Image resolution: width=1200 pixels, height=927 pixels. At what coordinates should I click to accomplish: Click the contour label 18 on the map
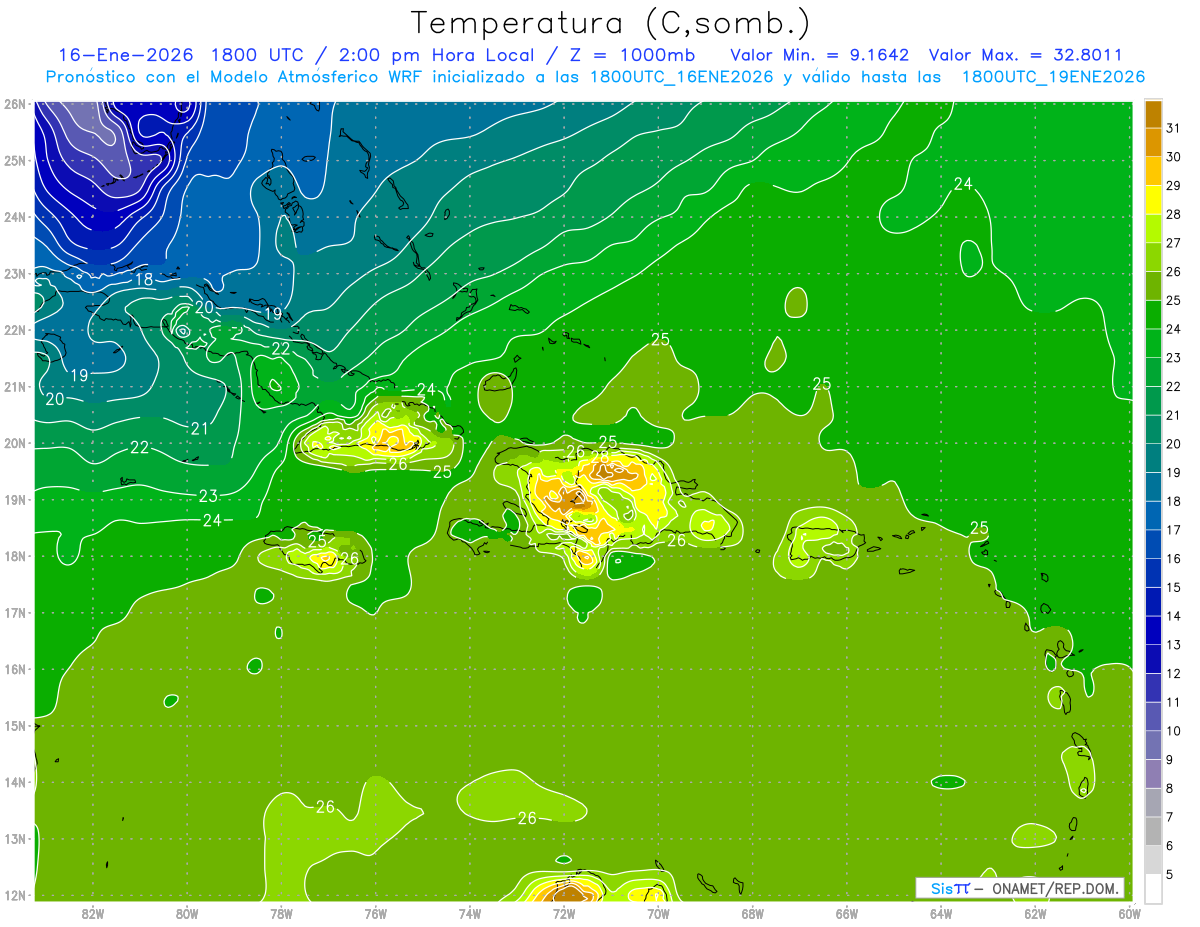tap(144, 280)
